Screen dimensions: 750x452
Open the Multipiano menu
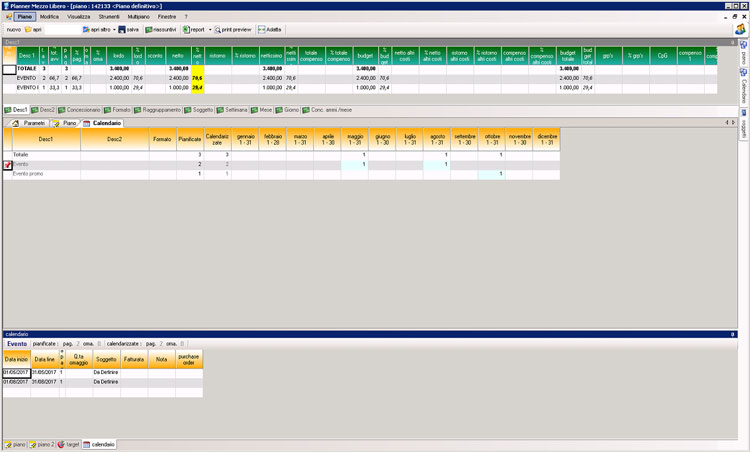click(139, 17)
